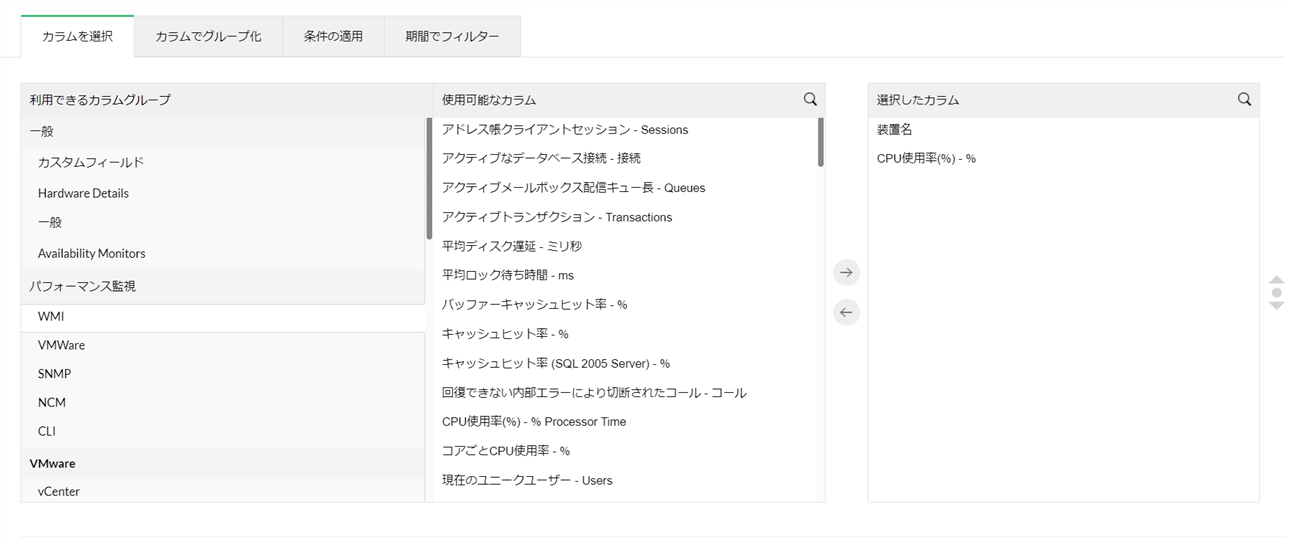Click パフォーマンス監視 group header
The width and height of the screenshot is (1292, 546).
click(x=223, y=286)
